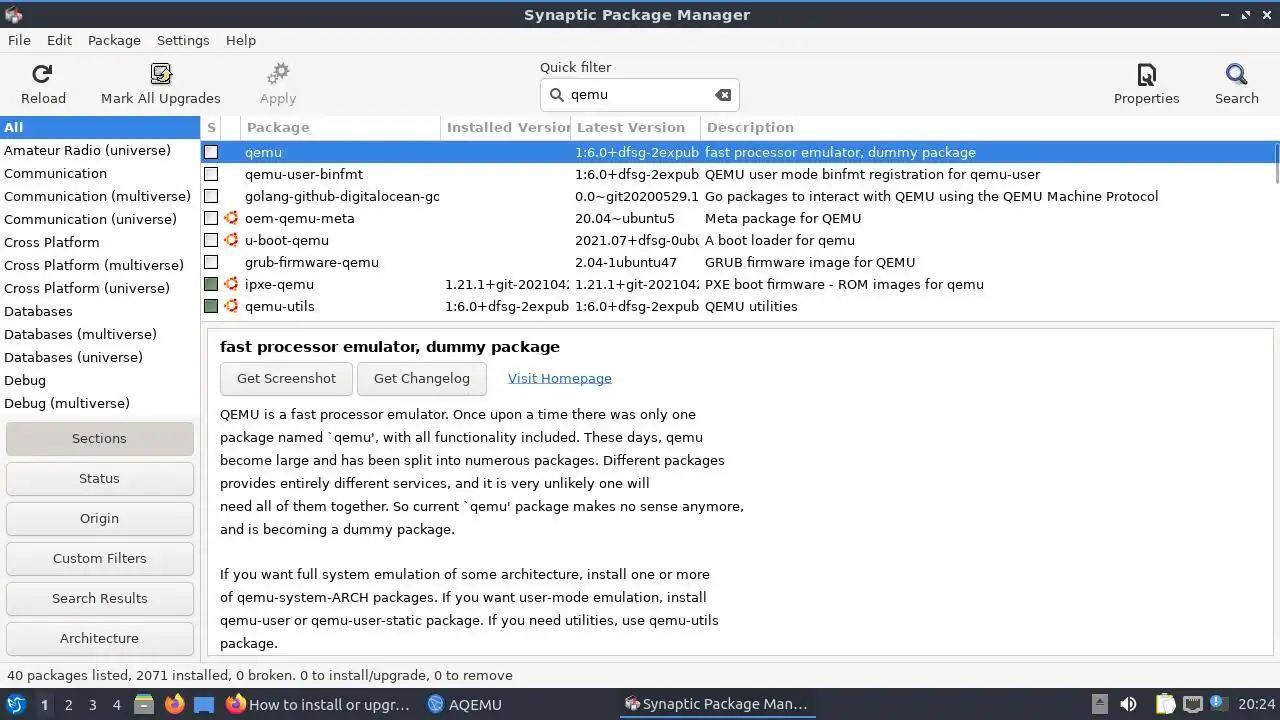The height and width of the screenshot is (720, 1280).
Task: Switch to the Architecture filter view
Action: (x=99, y=638)
